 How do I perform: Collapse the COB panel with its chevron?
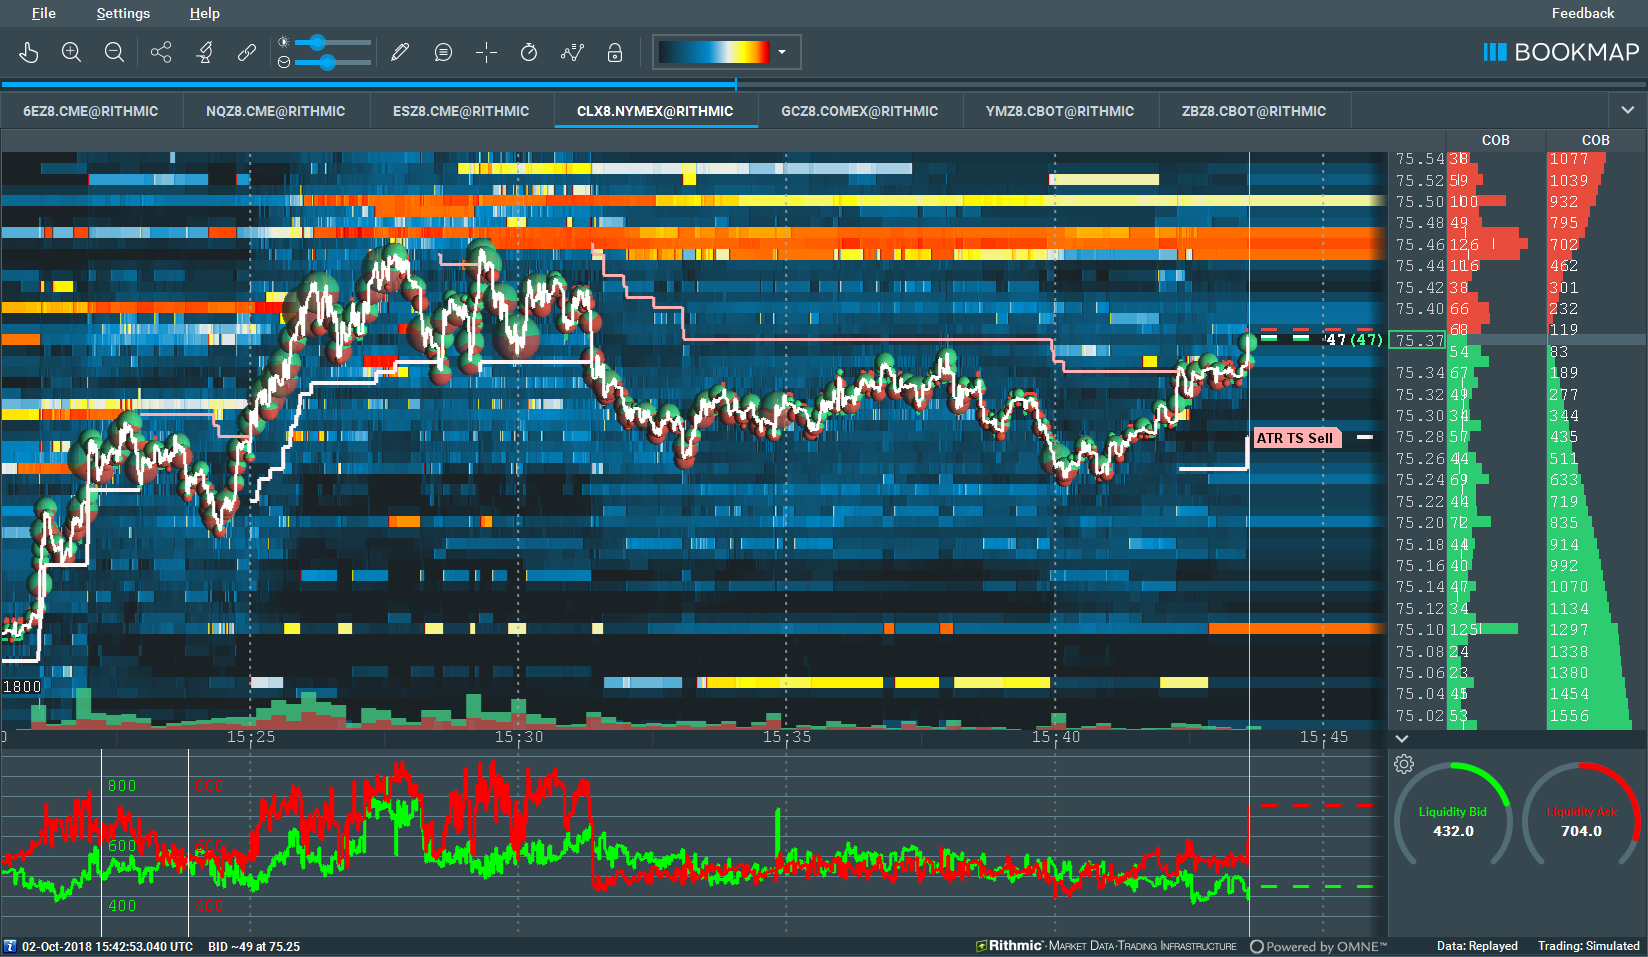[1401, 739]
